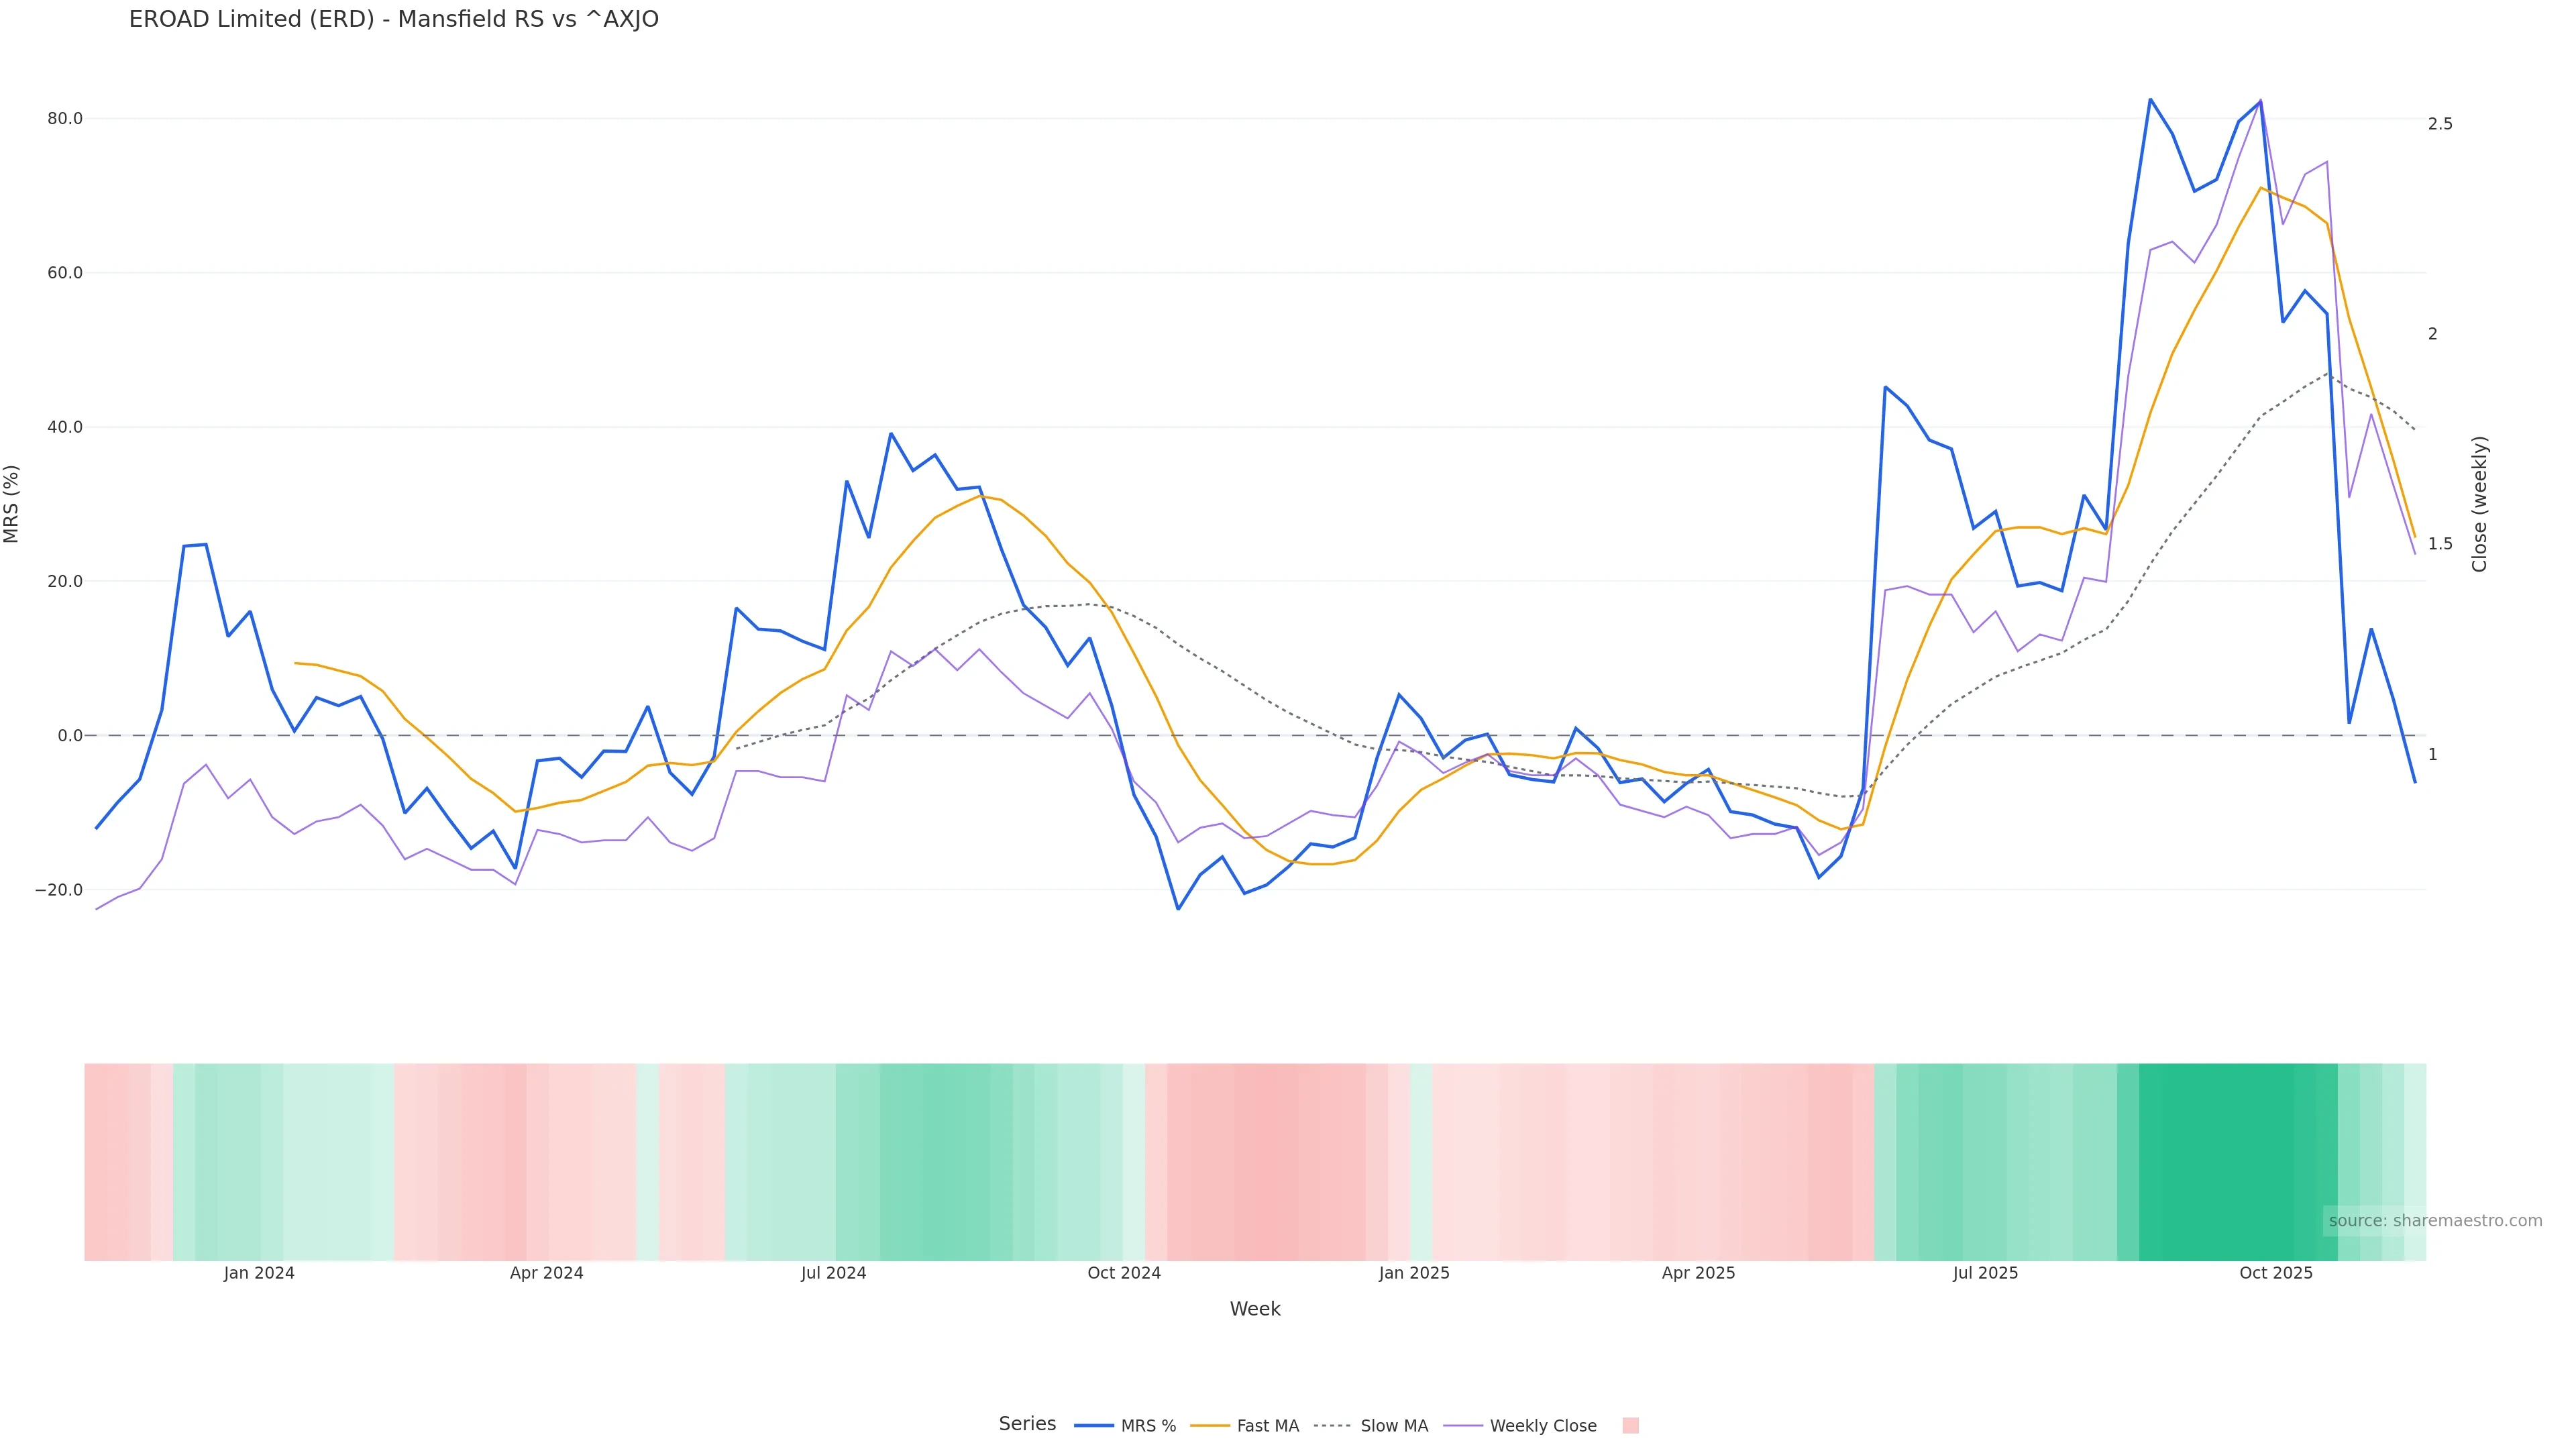The image size is (2576, 1449).
Task: Click the Week x-axis title
Action: pos(1254,1309)
